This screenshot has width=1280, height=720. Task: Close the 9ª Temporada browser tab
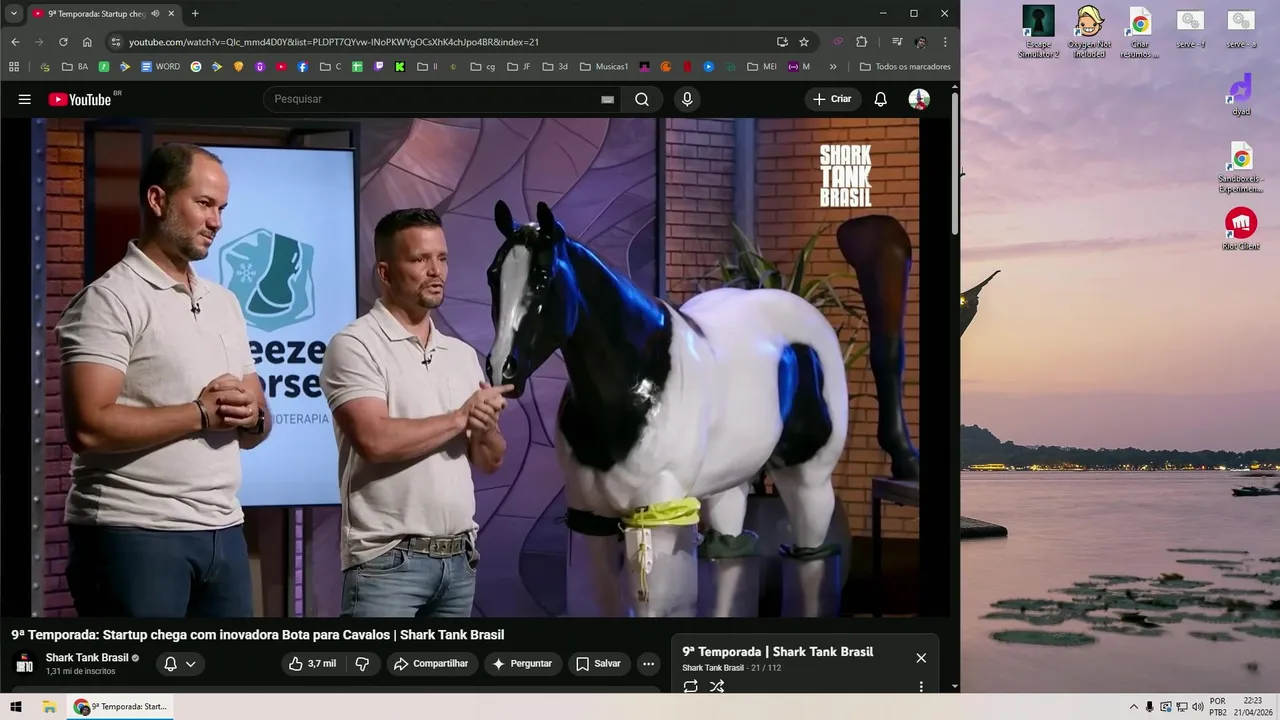tap(171, 14)
